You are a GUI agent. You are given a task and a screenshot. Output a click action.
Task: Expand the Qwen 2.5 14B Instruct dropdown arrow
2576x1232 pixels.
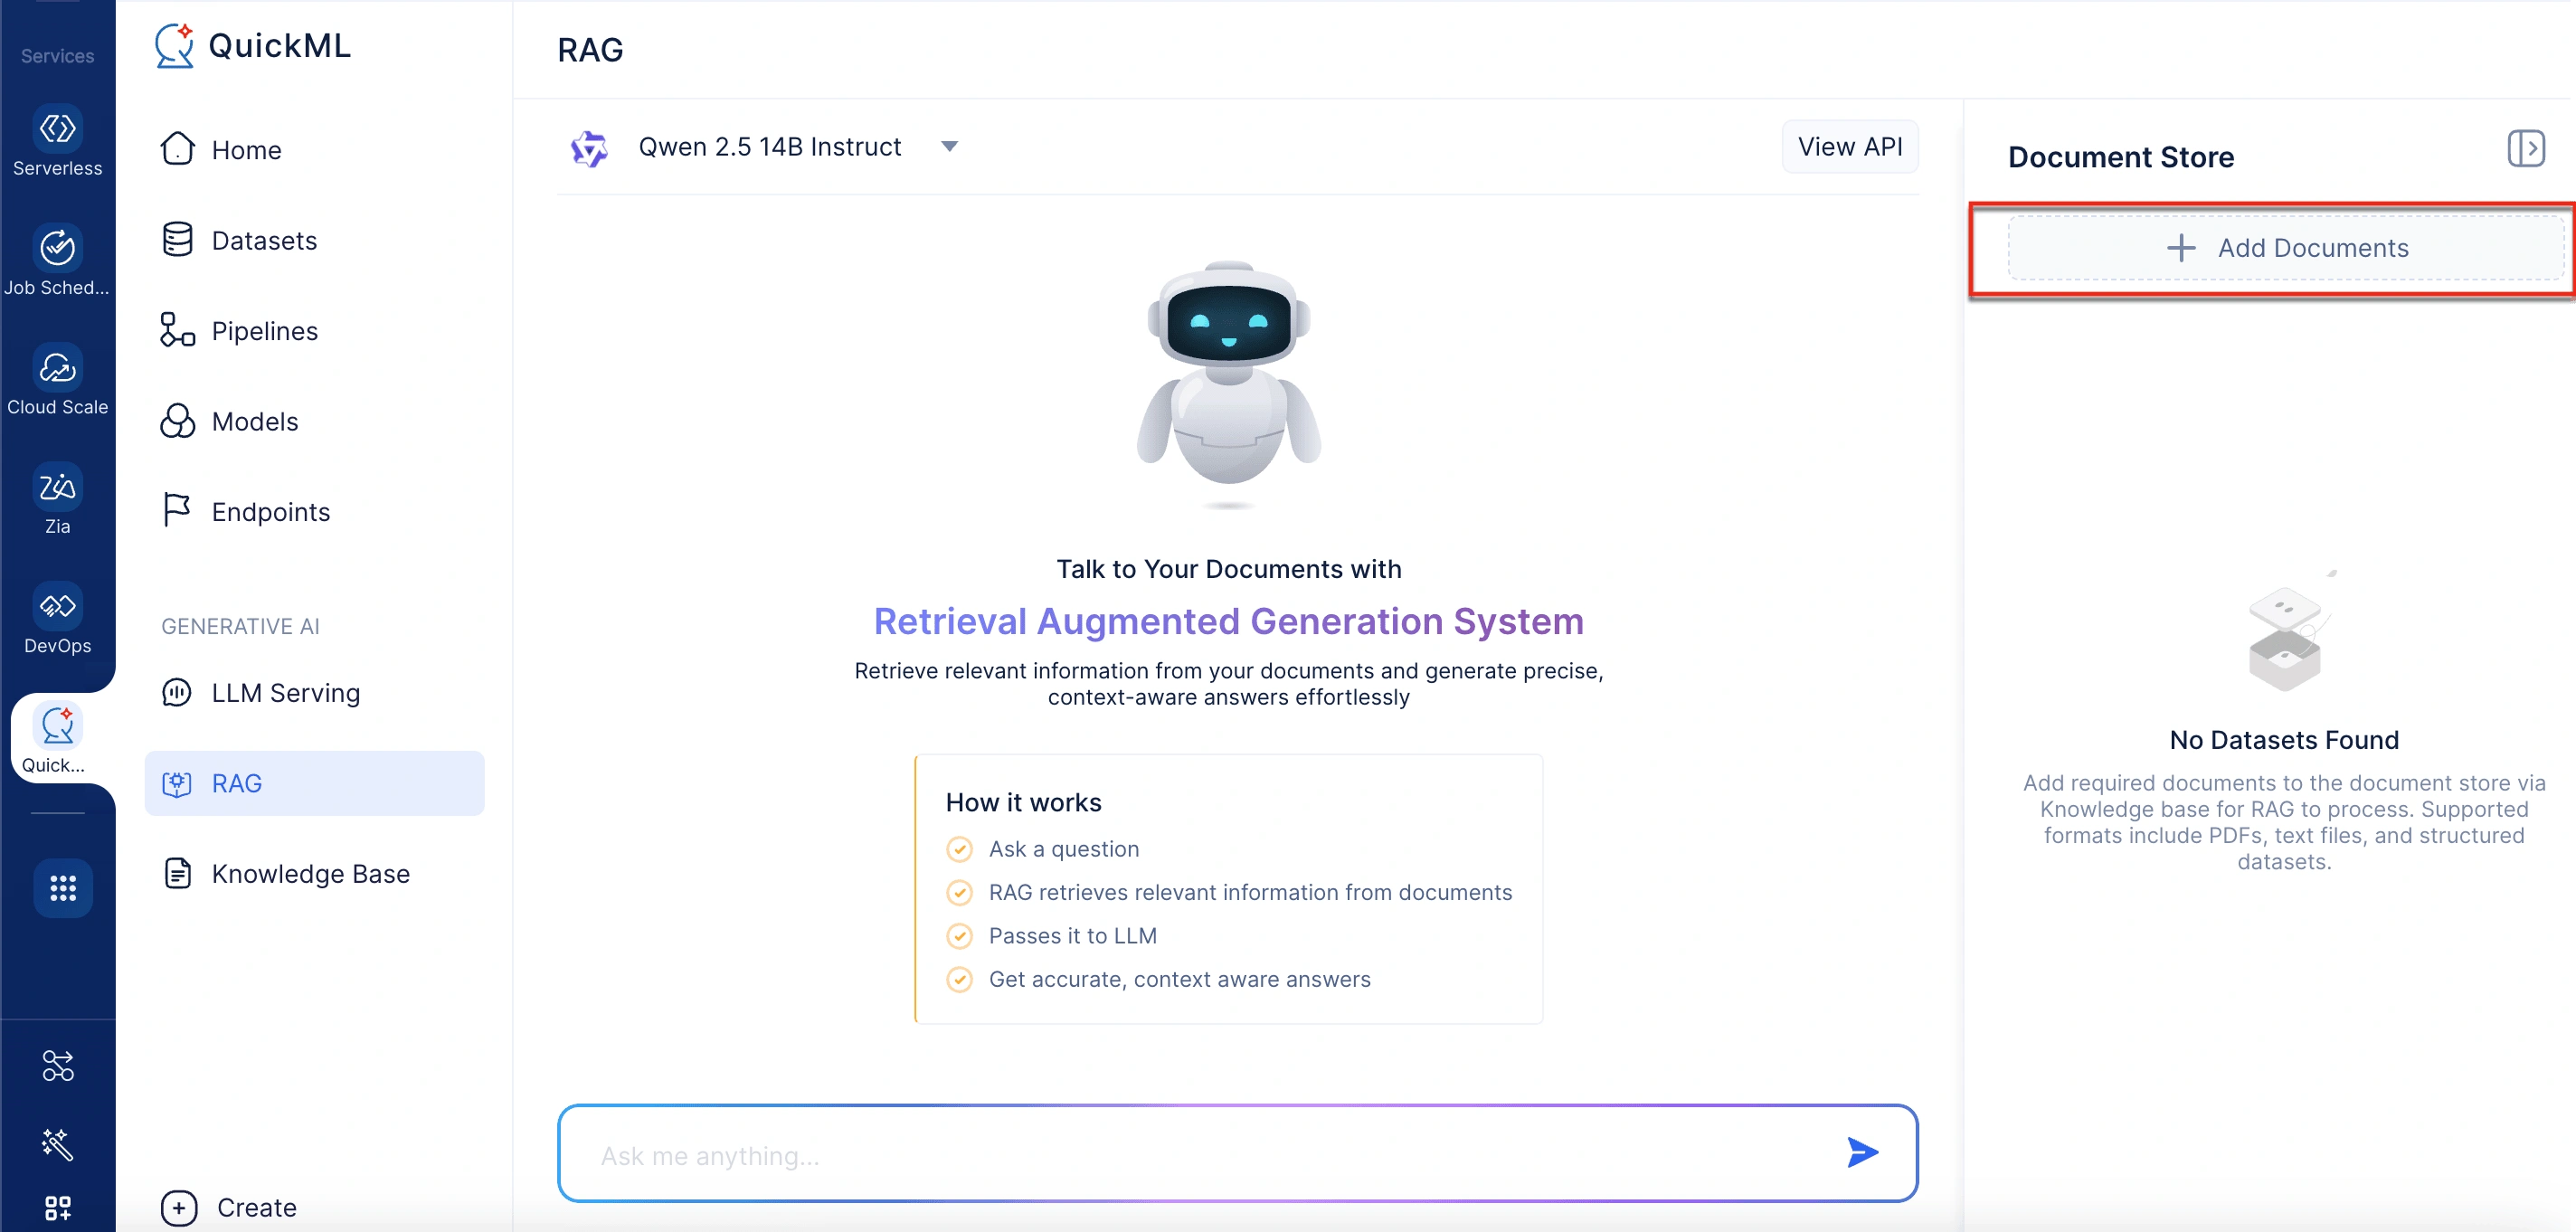coord(949,147)
